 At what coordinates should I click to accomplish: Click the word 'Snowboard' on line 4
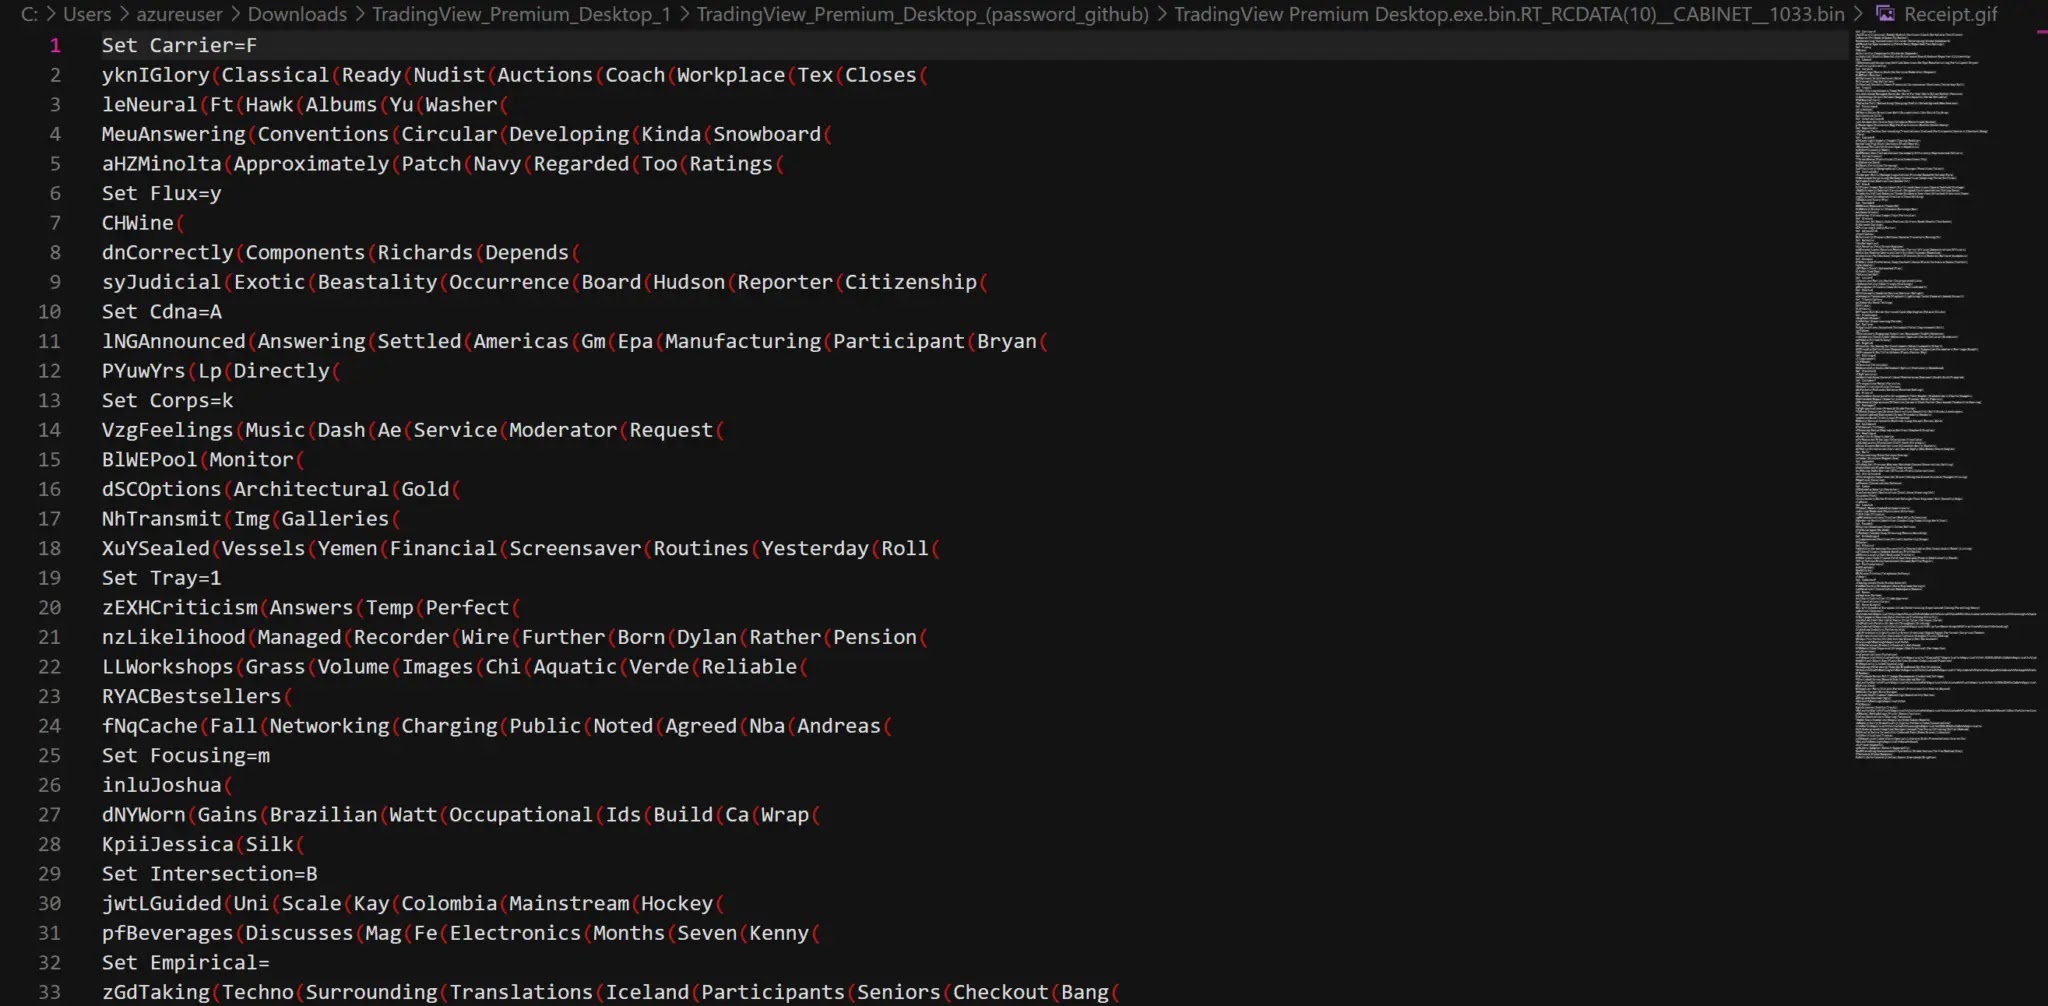pos(767,134)
